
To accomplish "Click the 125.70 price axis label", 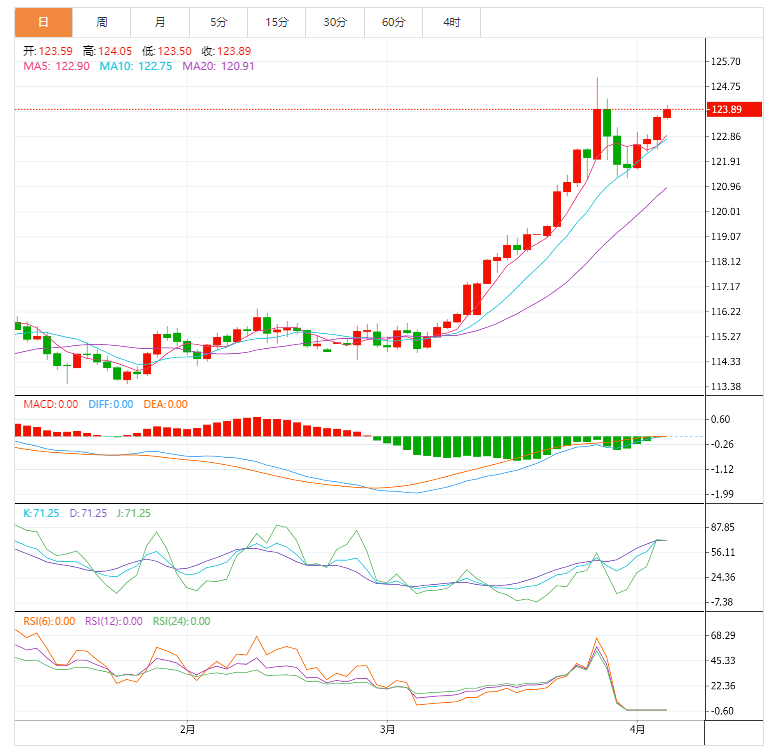I will click(726, 62).
